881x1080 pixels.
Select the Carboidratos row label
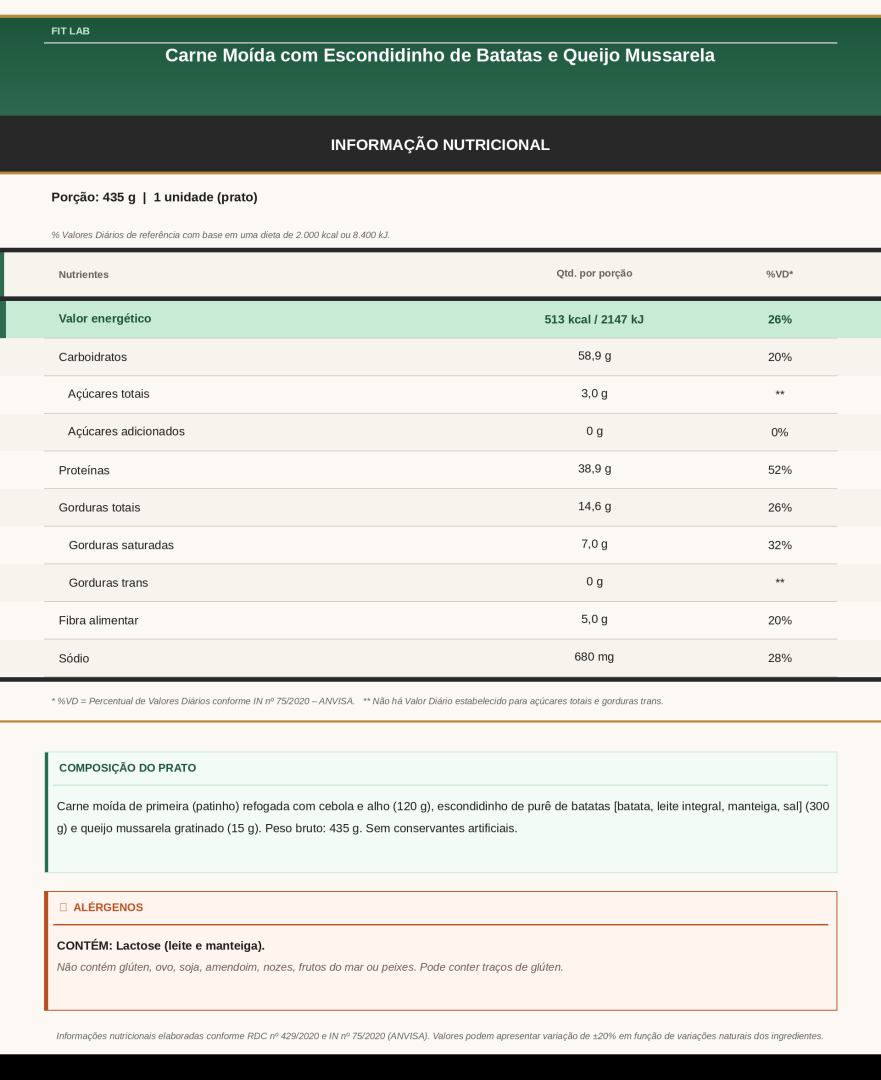[92, 357]
